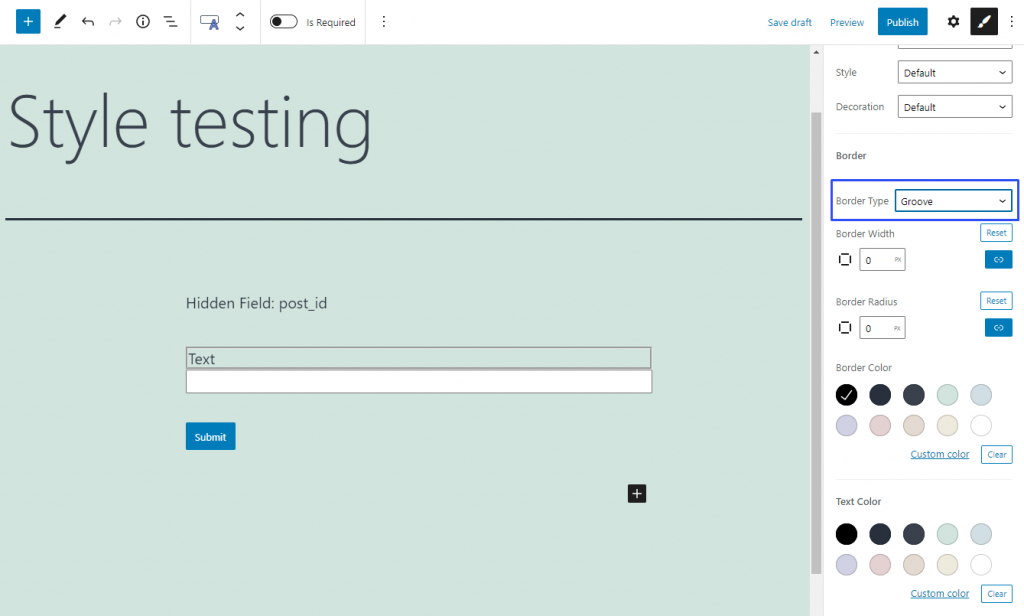Click the empty text input in the form

point(419,381)
